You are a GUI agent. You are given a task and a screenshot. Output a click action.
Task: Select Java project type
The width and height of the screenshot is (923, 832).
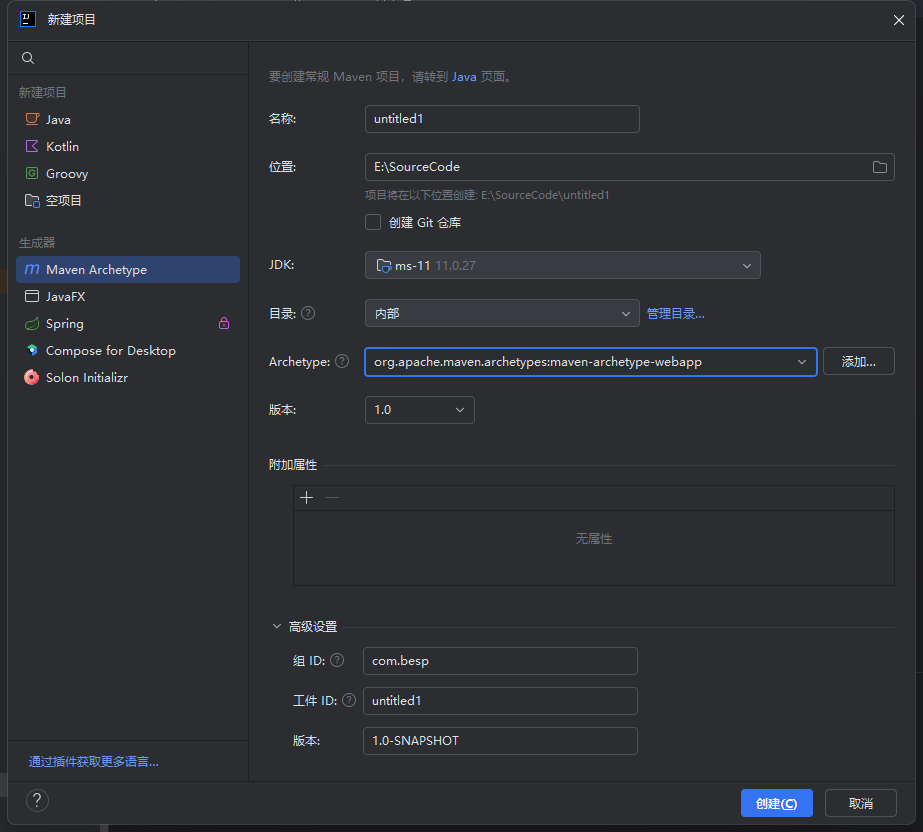[x=128, y=119]
